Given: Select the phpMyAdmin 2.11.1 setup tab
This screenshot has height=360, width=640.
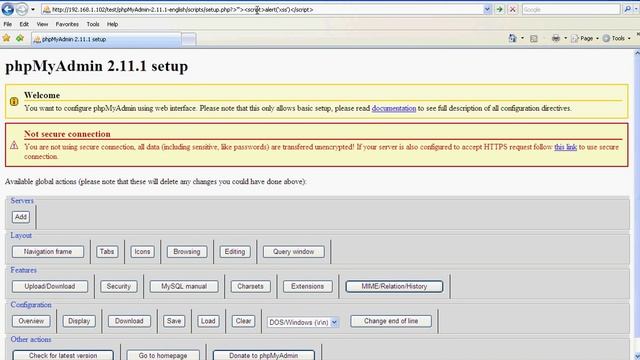Looking at the screenshot, I should [x=106, y=39].
